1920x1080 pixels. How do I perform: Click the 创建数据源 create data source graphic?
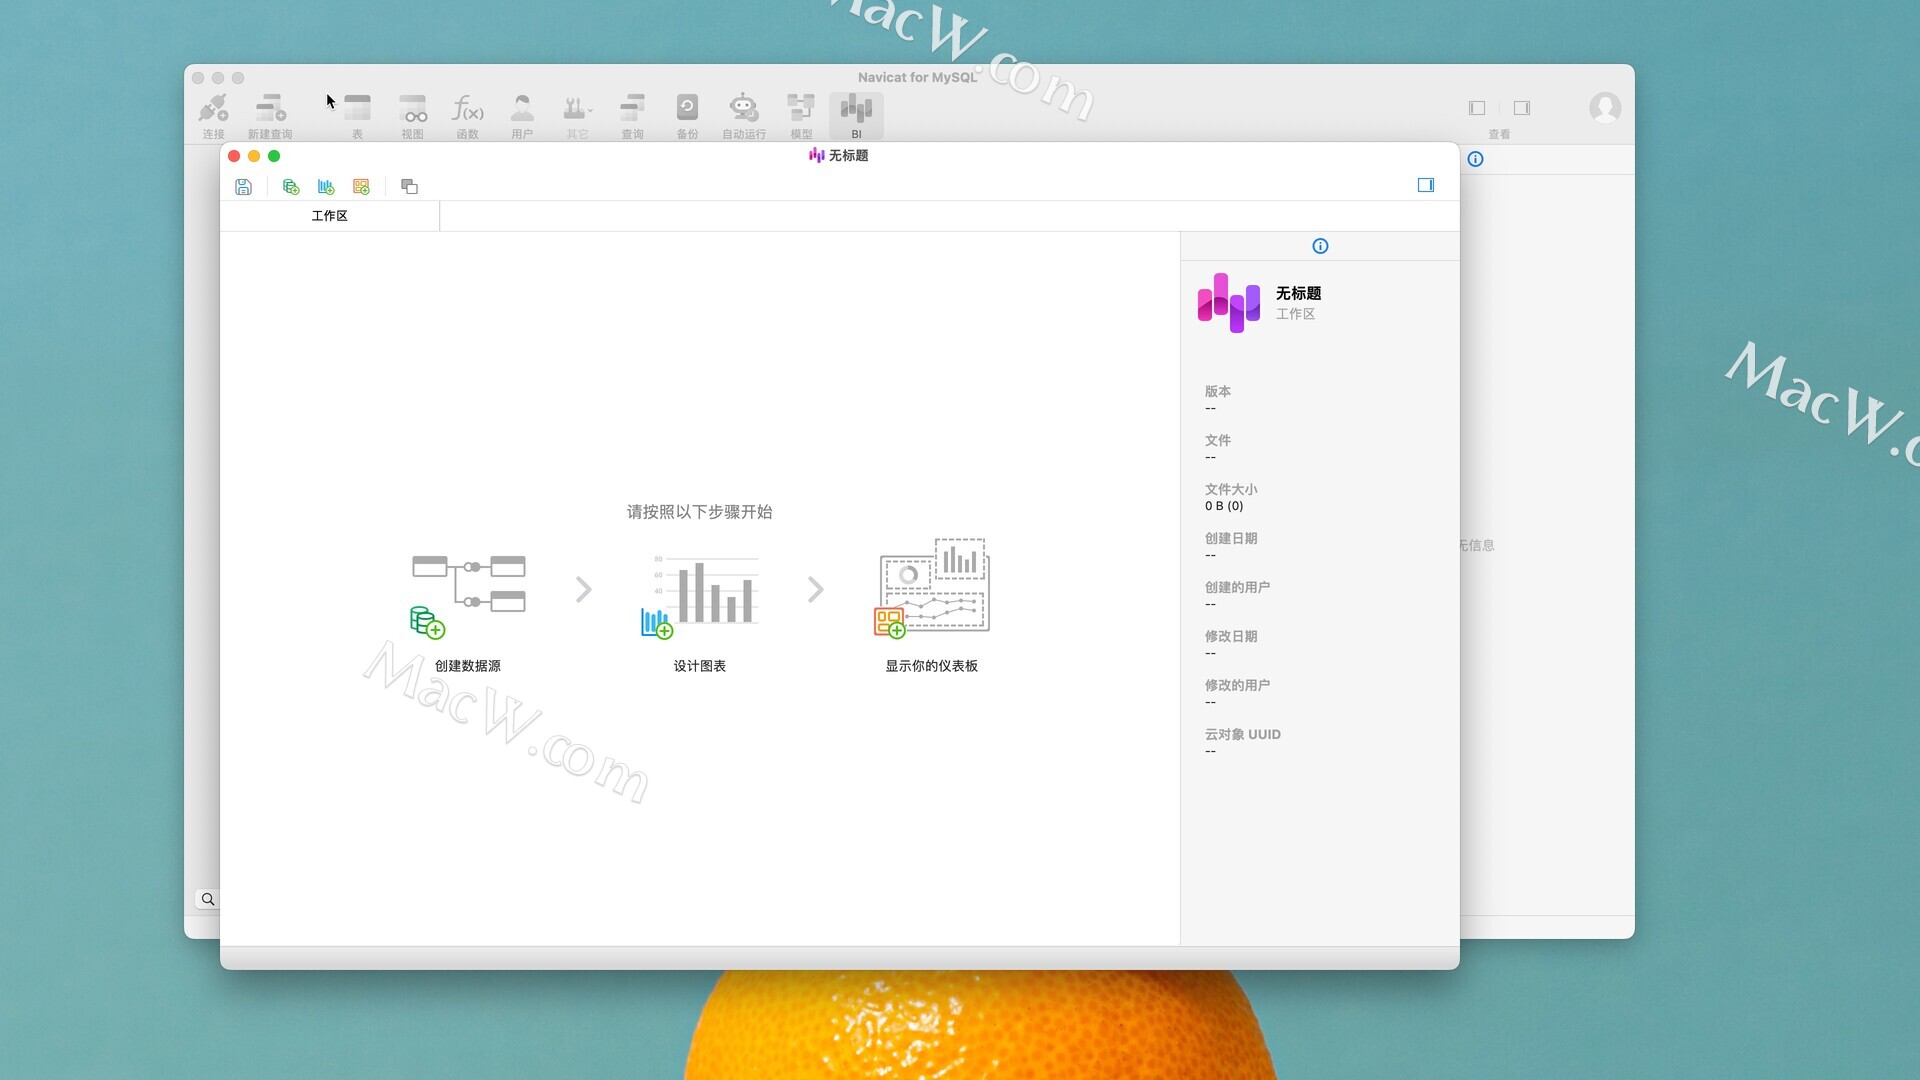(x=468, y=595)
